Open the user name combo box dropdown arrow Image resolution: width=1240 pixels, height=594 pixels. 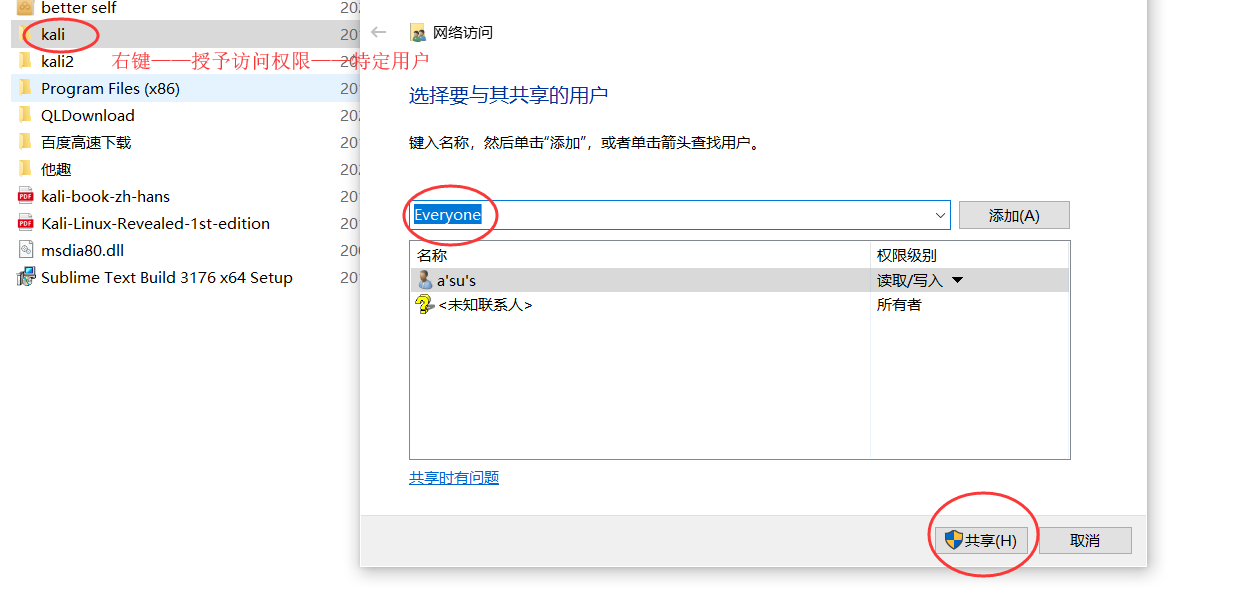click(940, 215)
